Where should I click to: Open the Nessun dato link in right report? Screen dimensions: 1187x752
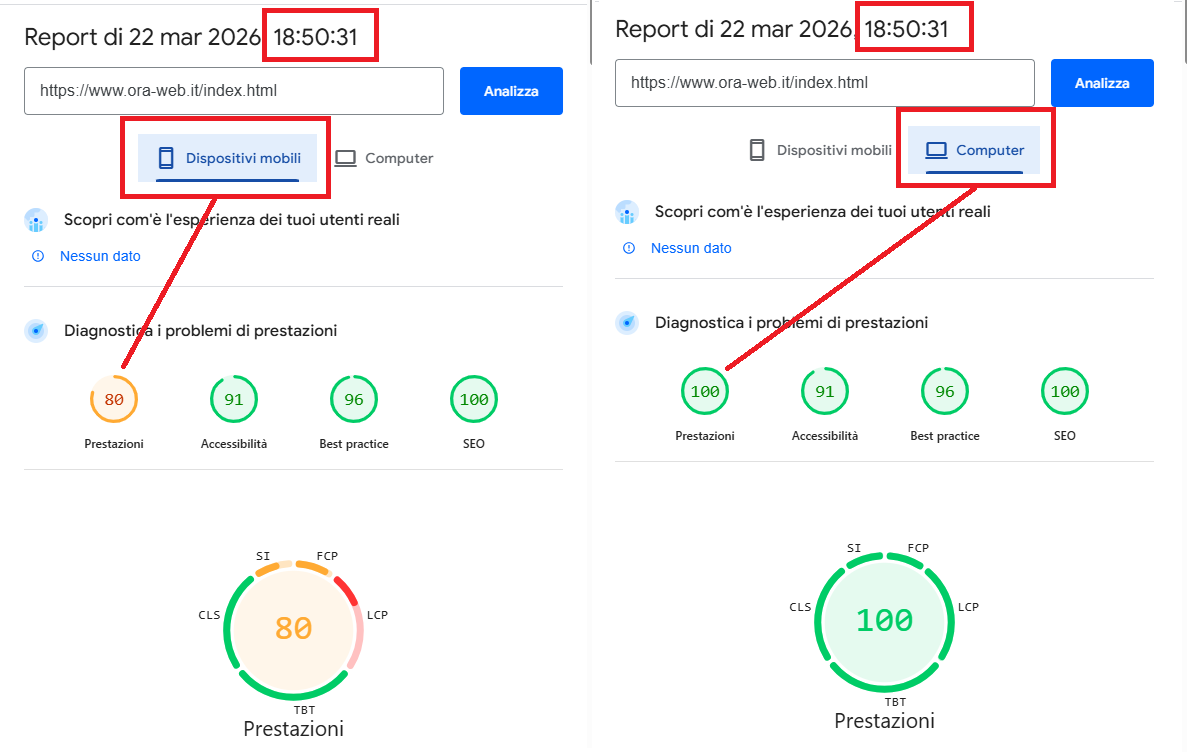(x=691, y=248)
